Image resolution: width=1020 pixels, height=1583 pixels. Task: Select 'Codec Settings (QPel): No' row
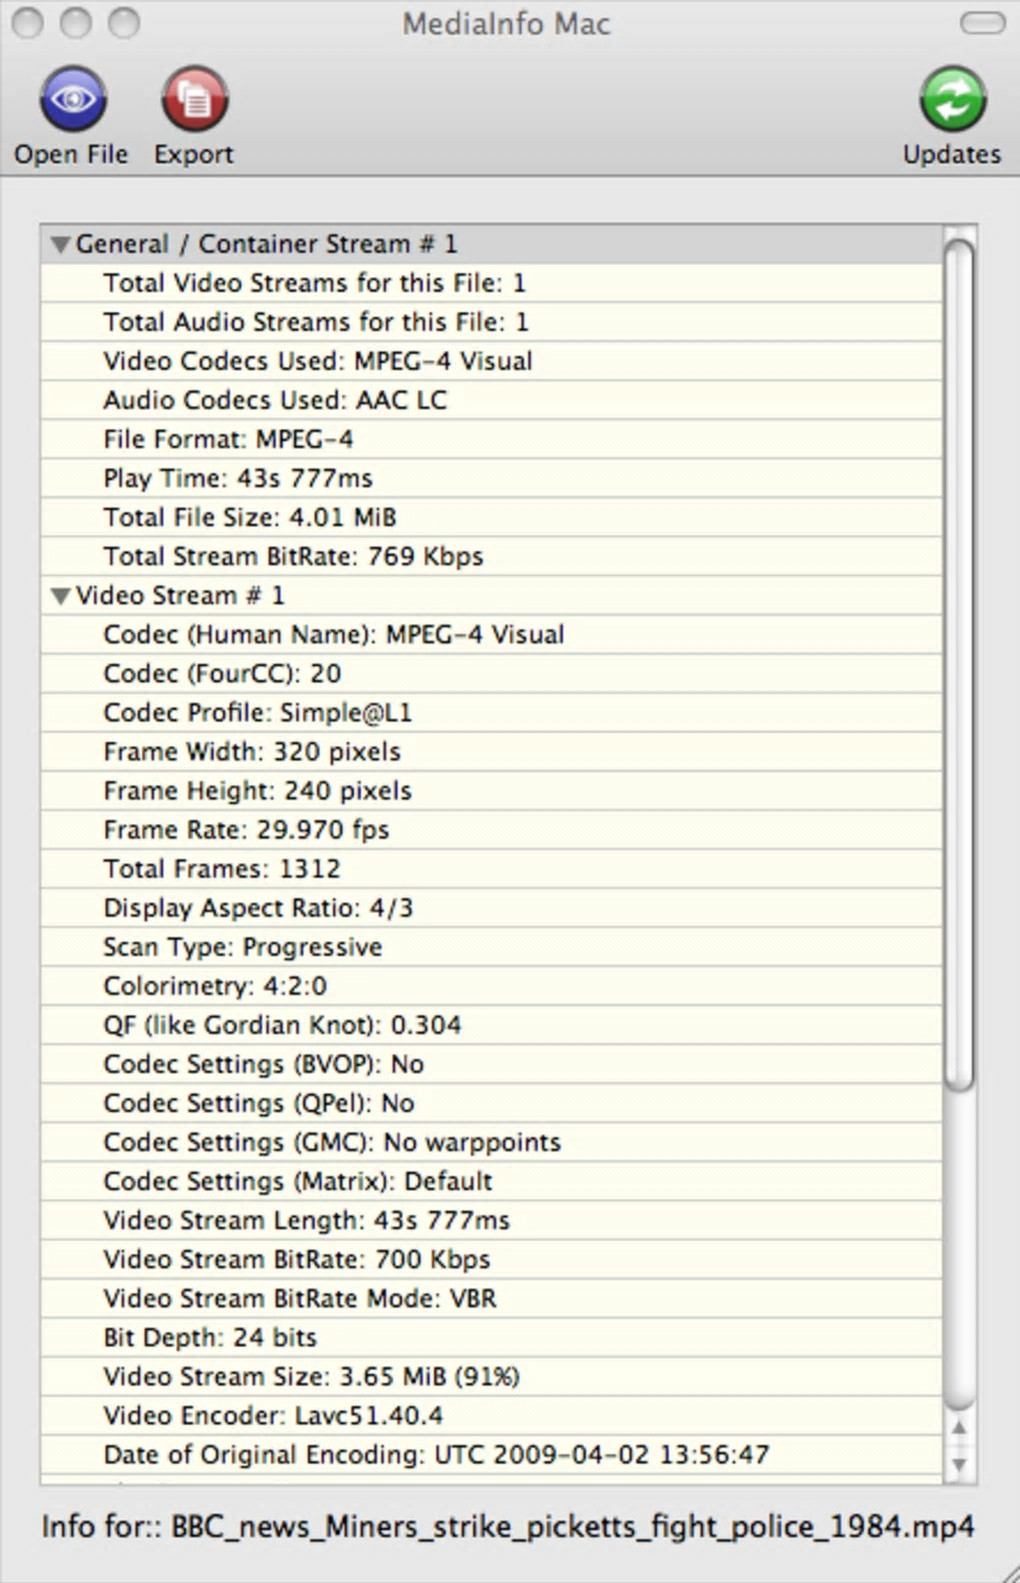491,1102
